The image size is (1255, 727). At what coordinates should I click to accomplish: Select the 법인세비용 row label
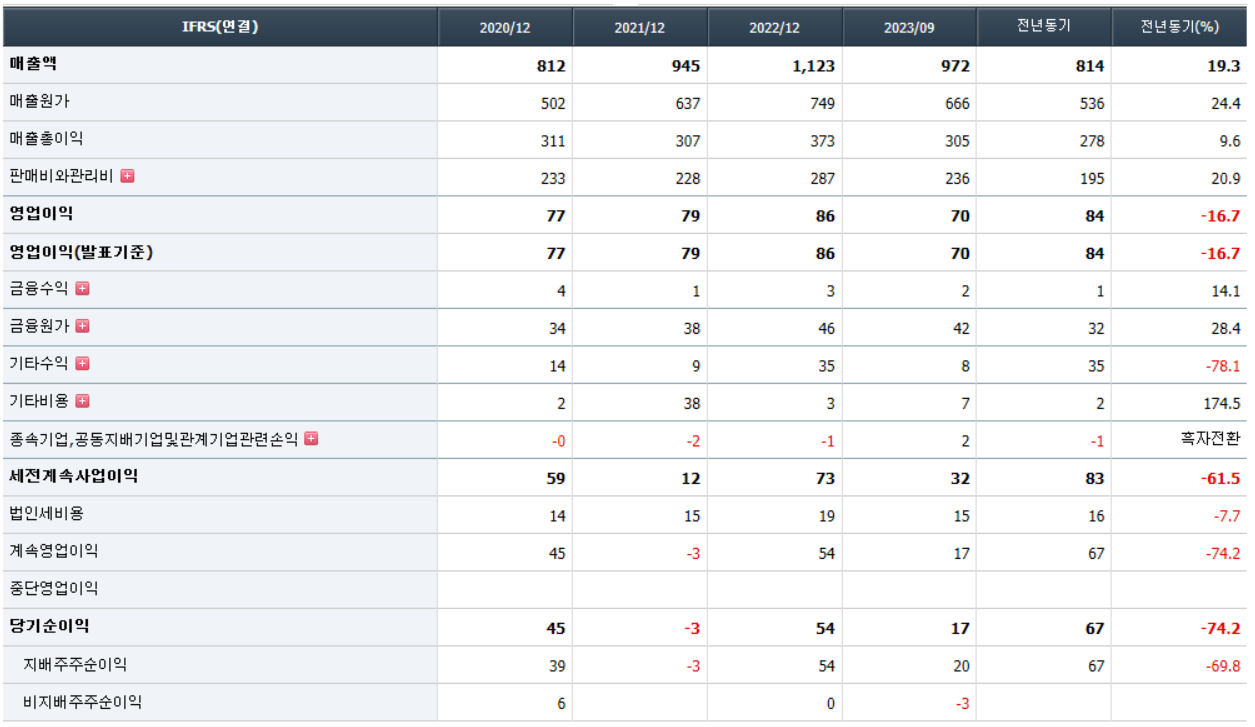pos(47,513)
